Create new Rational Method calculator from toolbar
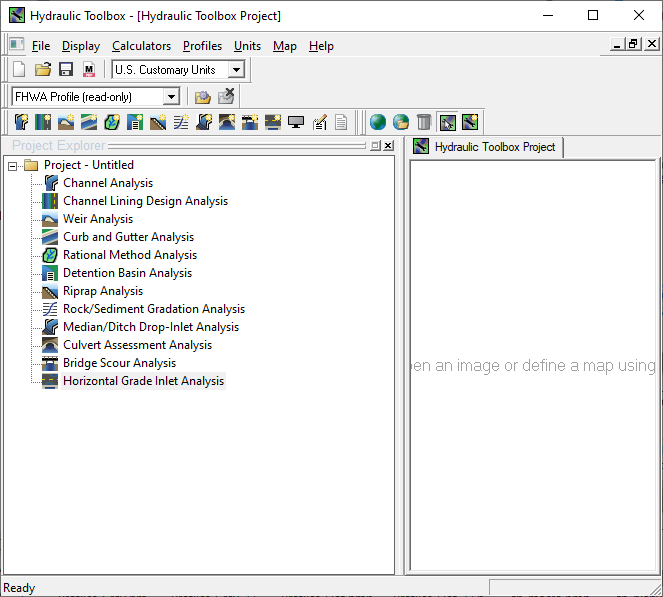 112,122
